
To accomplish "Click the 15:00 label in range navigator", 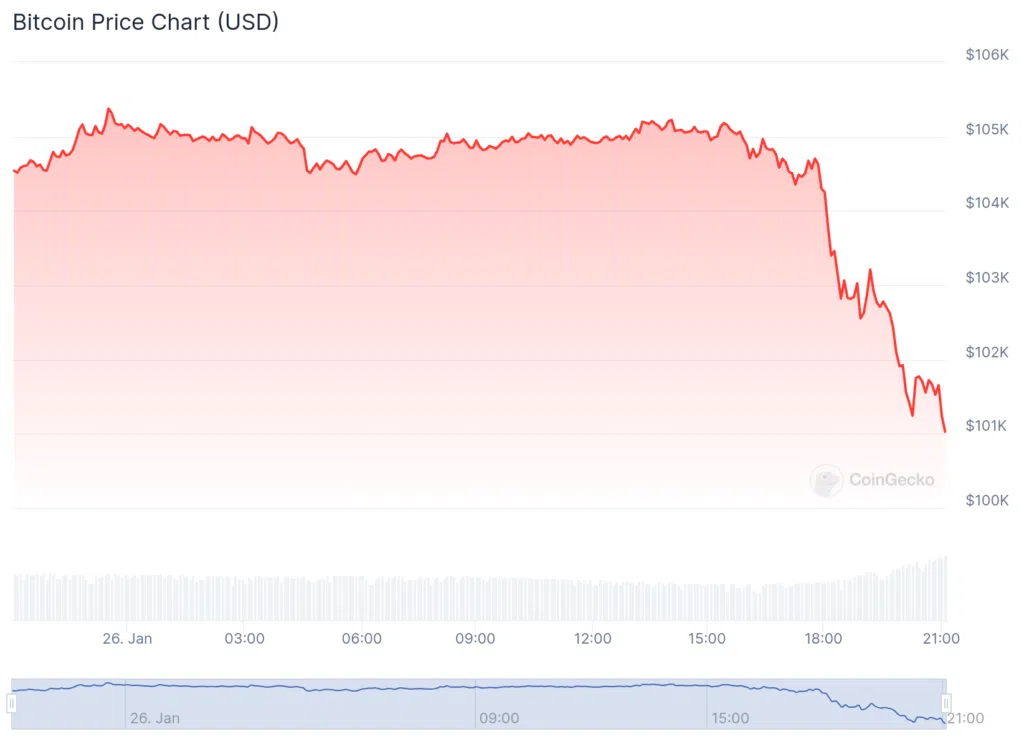I will (x=730, y=718).
